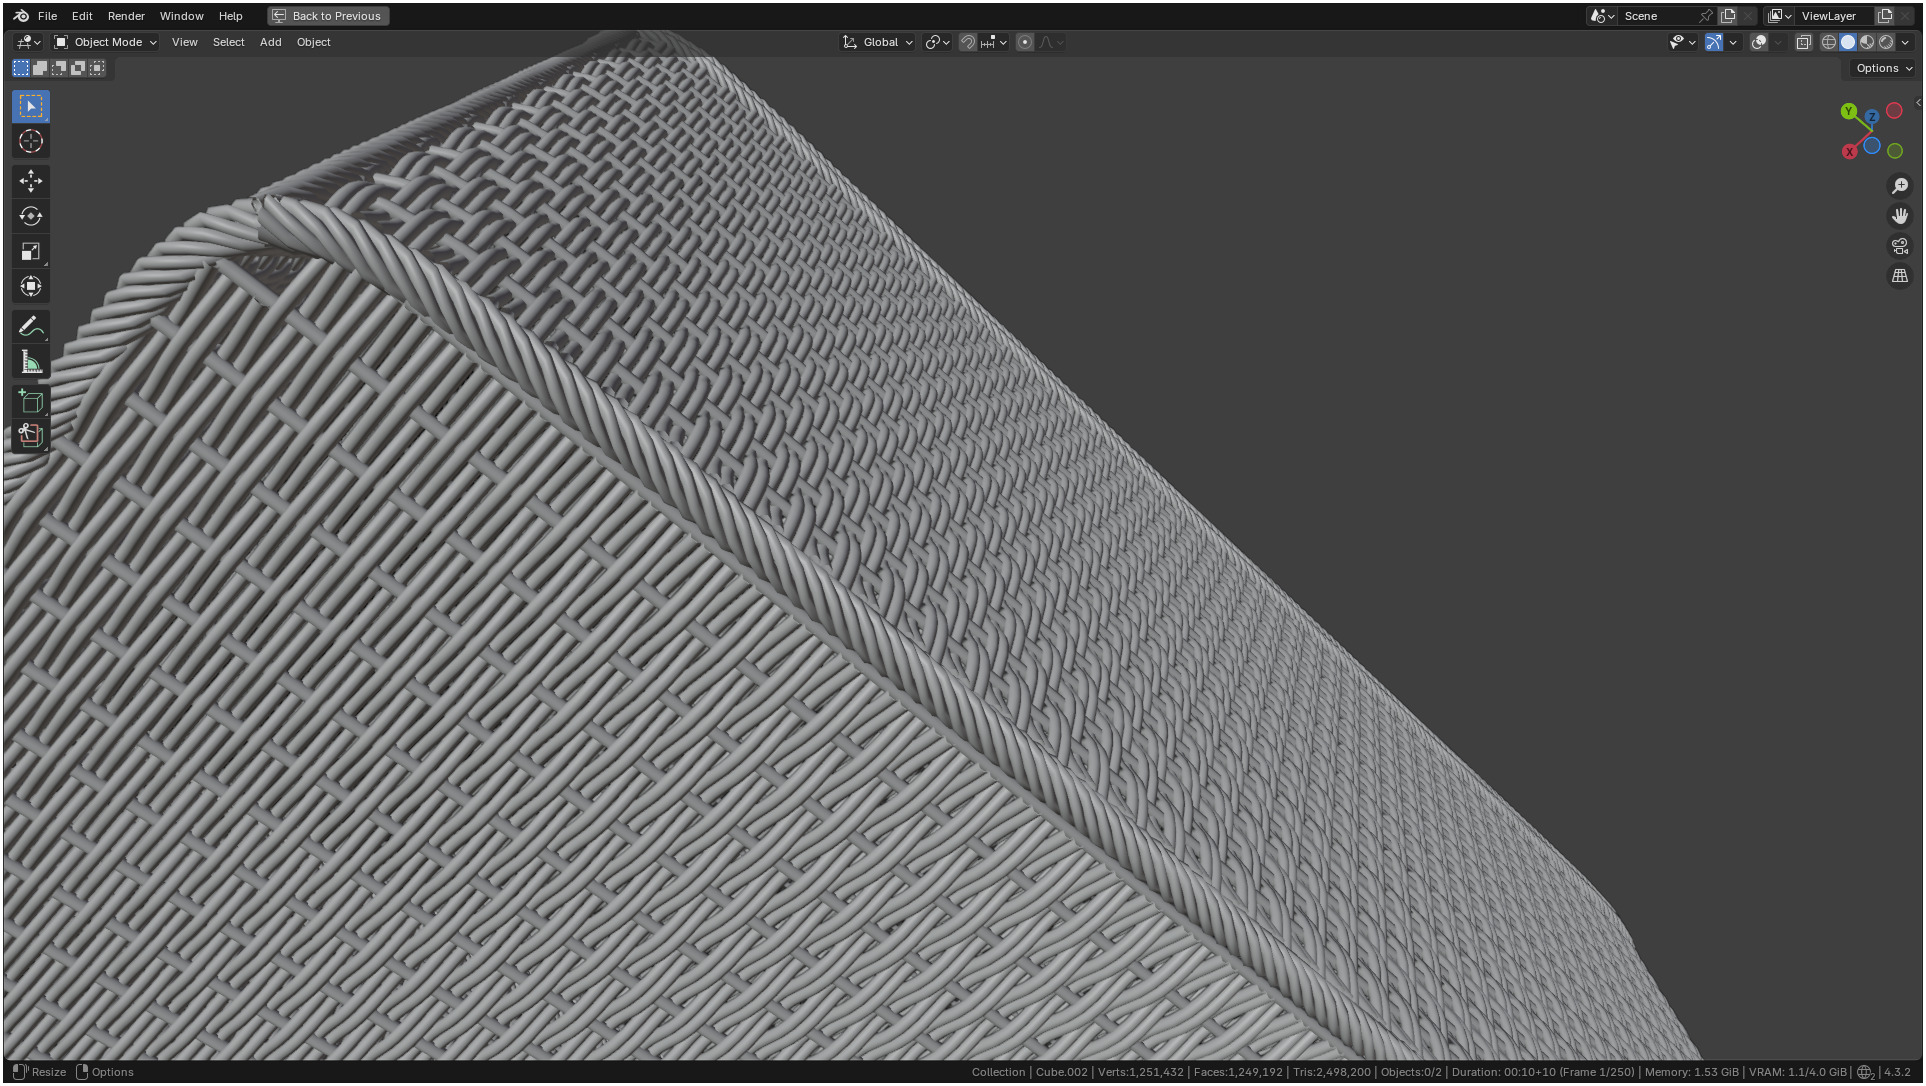1926x1086 pixels.
Task: Select the Move tool
Action: pyautogui.click(x=31, y=181)
